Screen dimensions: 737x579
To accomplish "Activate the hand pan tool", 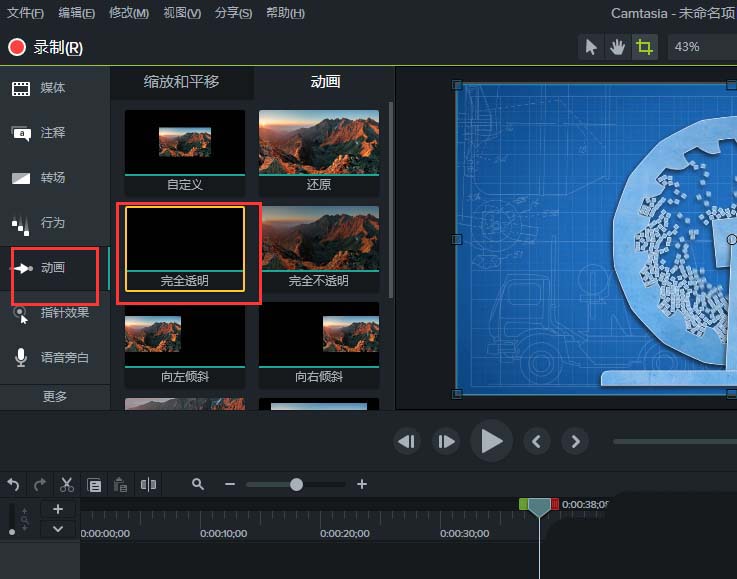I will pyautogui.click(x=618, y=47).
